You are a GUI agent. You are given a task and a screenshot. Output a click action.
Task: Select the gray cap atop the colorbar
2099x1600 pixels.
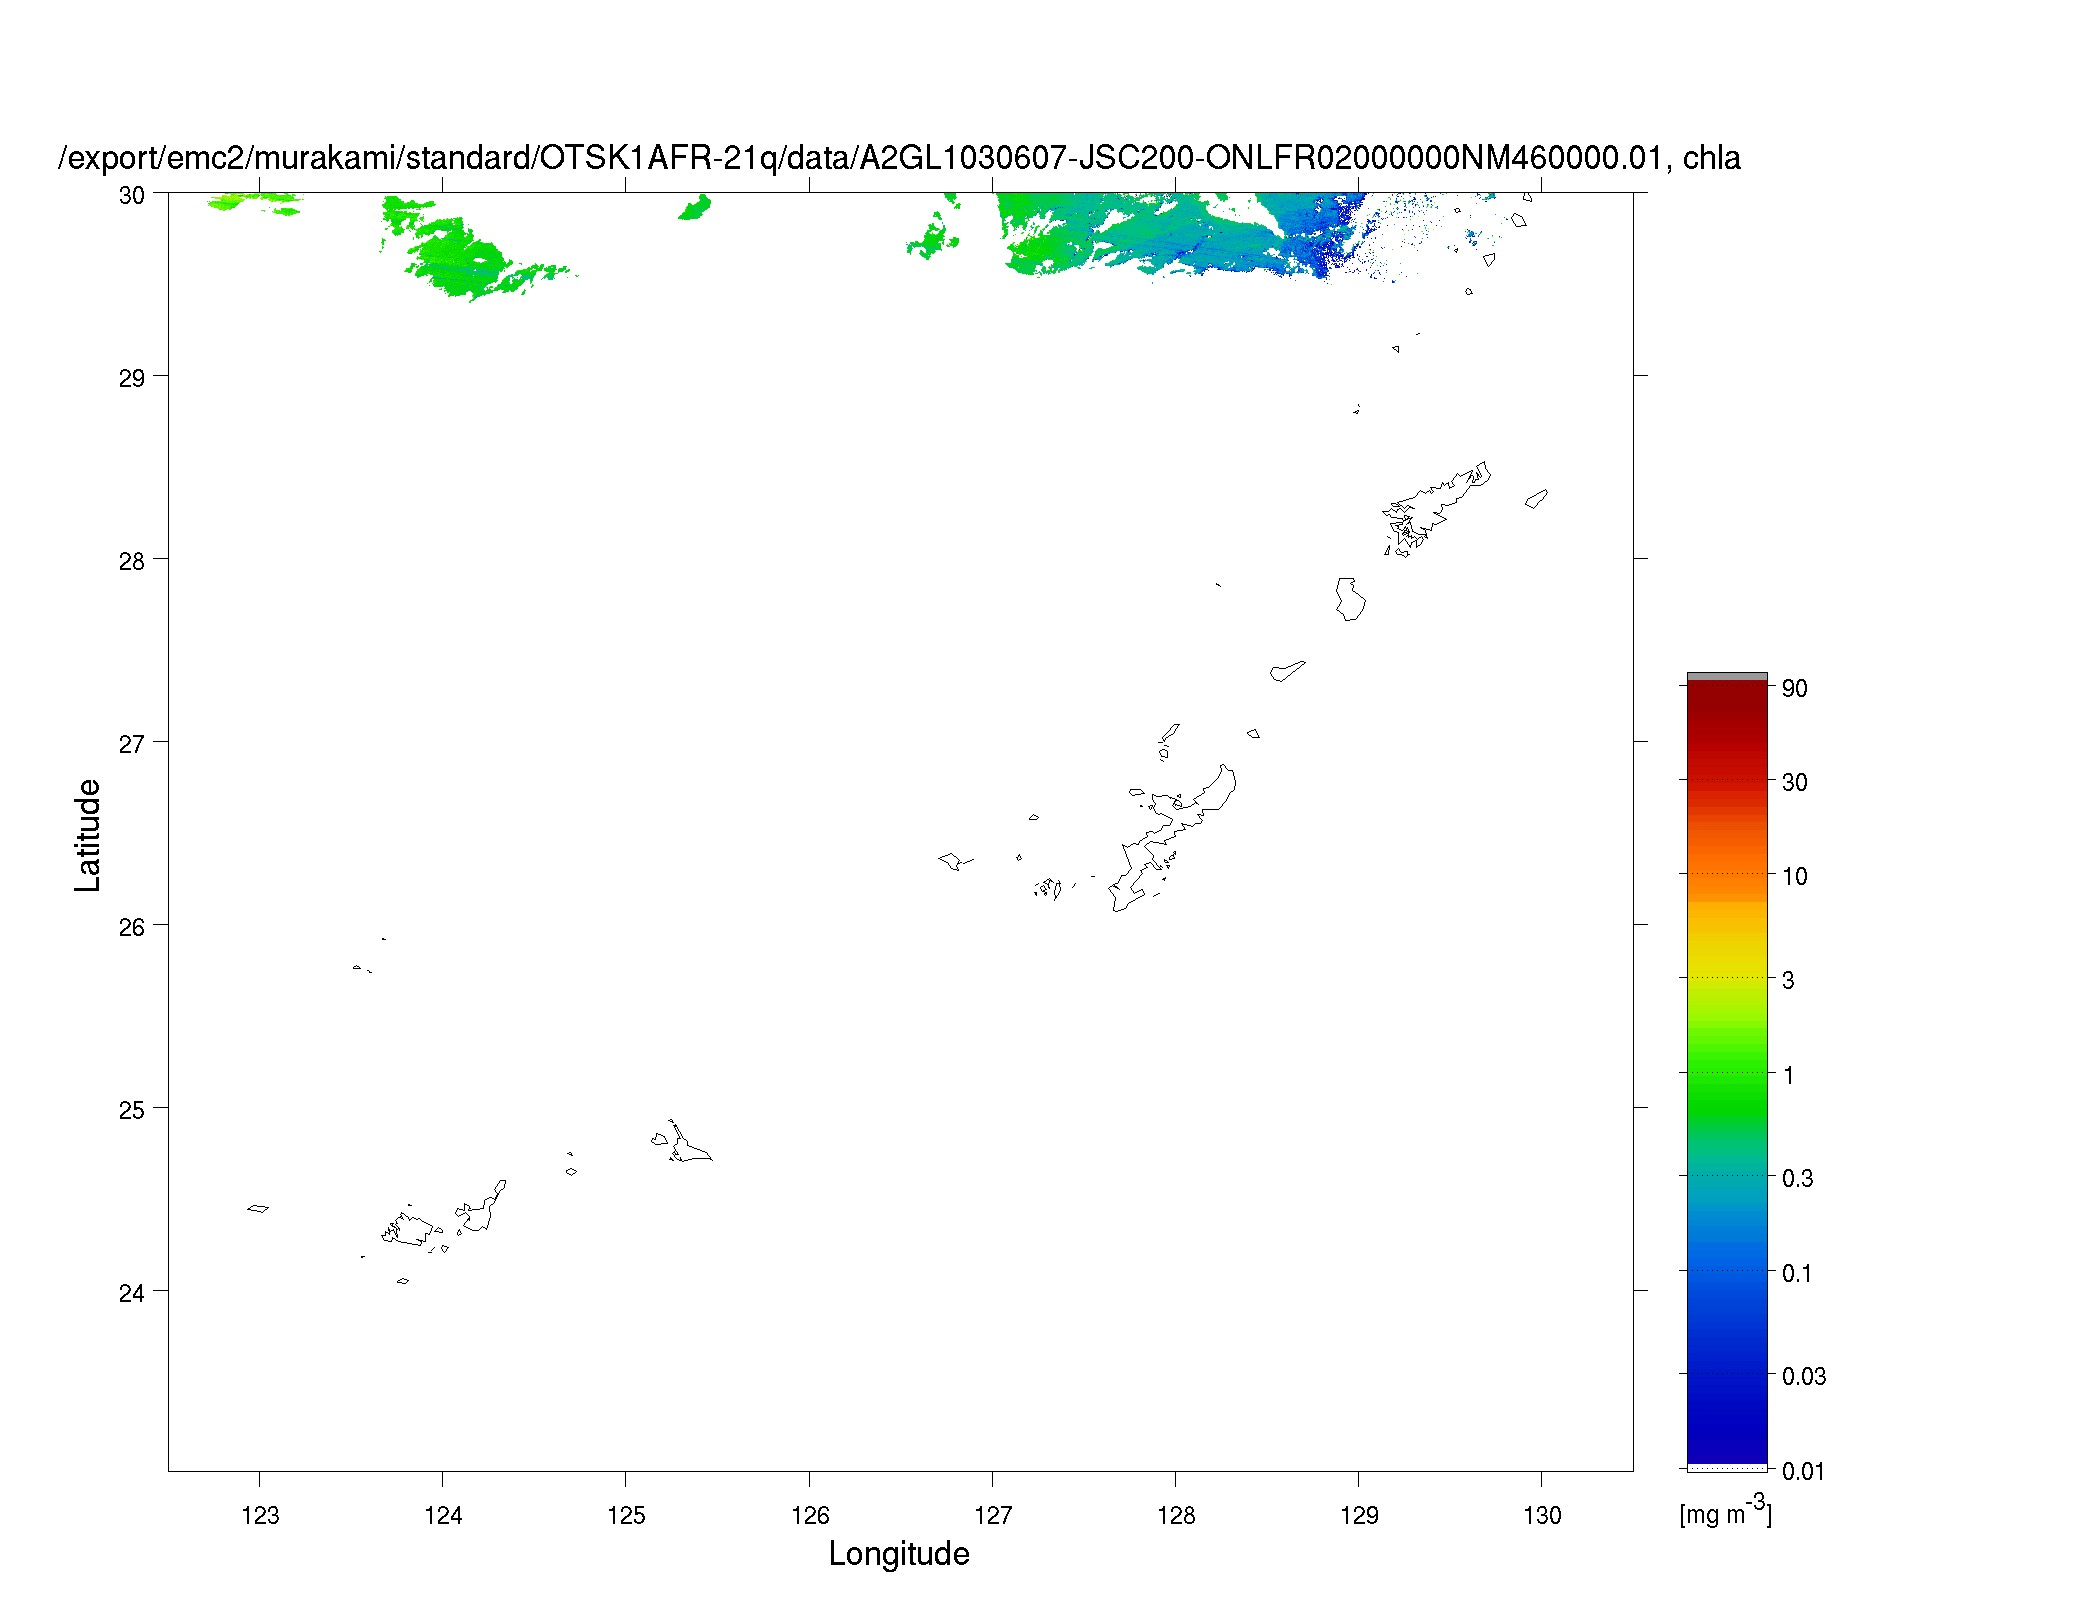coord(1727,677)
